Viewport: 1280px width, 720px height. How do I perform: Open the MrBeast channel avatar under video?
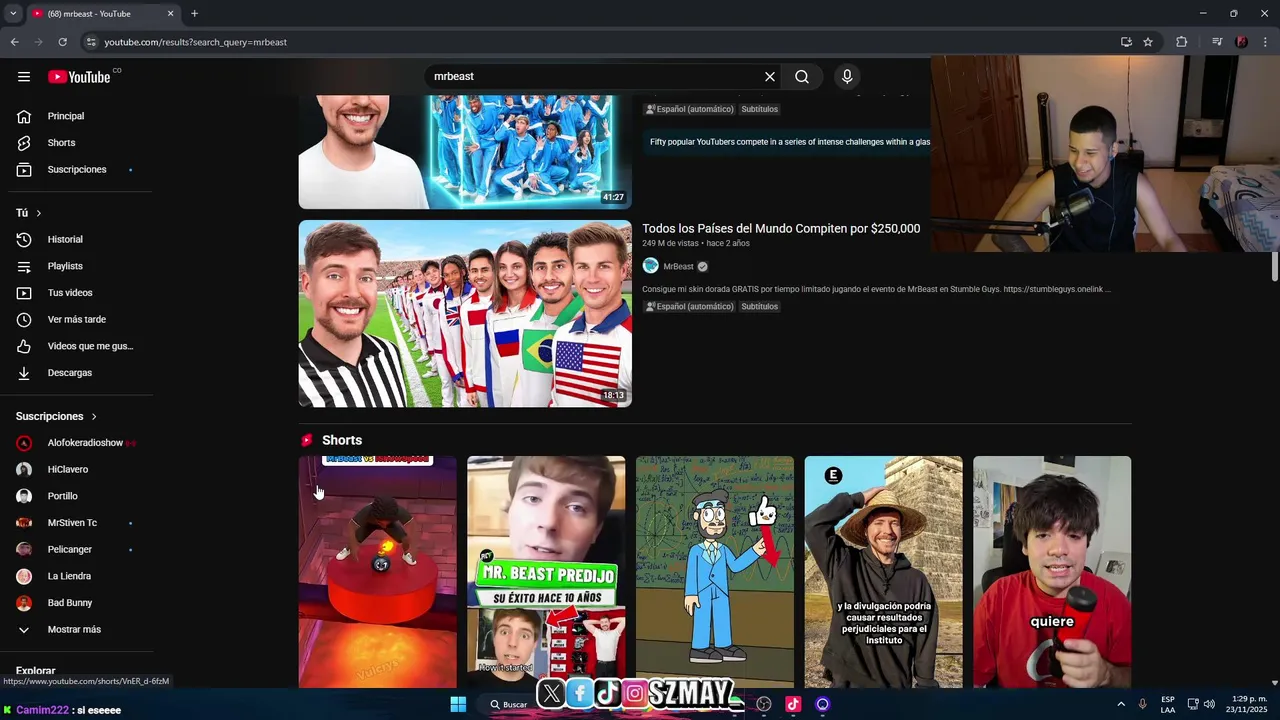(651, 266)
